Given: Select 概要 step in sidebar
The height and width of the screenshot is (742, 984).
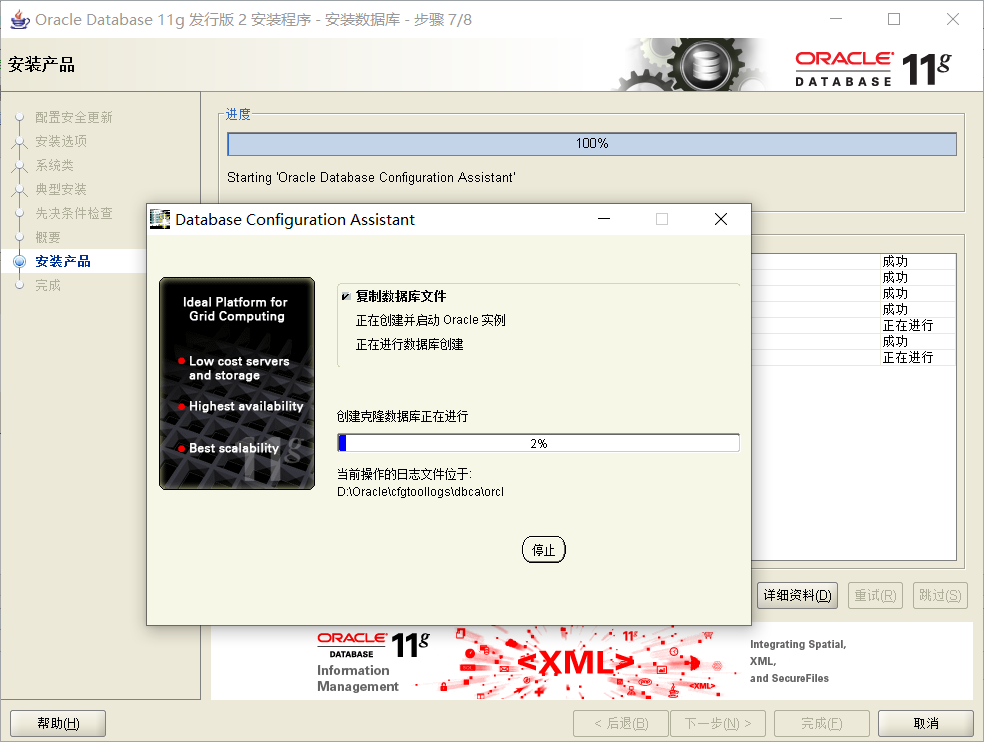Looking at the screenshot, I should (x=48, y=237).
